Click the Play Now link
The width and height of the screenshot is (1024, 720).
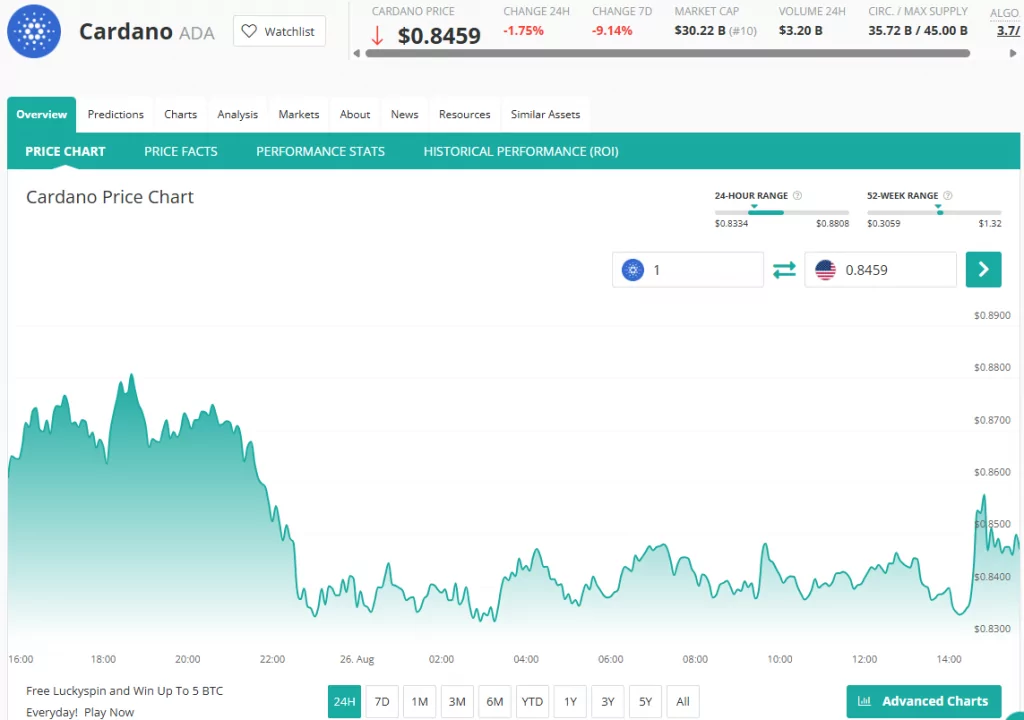(x=109, y=712)
